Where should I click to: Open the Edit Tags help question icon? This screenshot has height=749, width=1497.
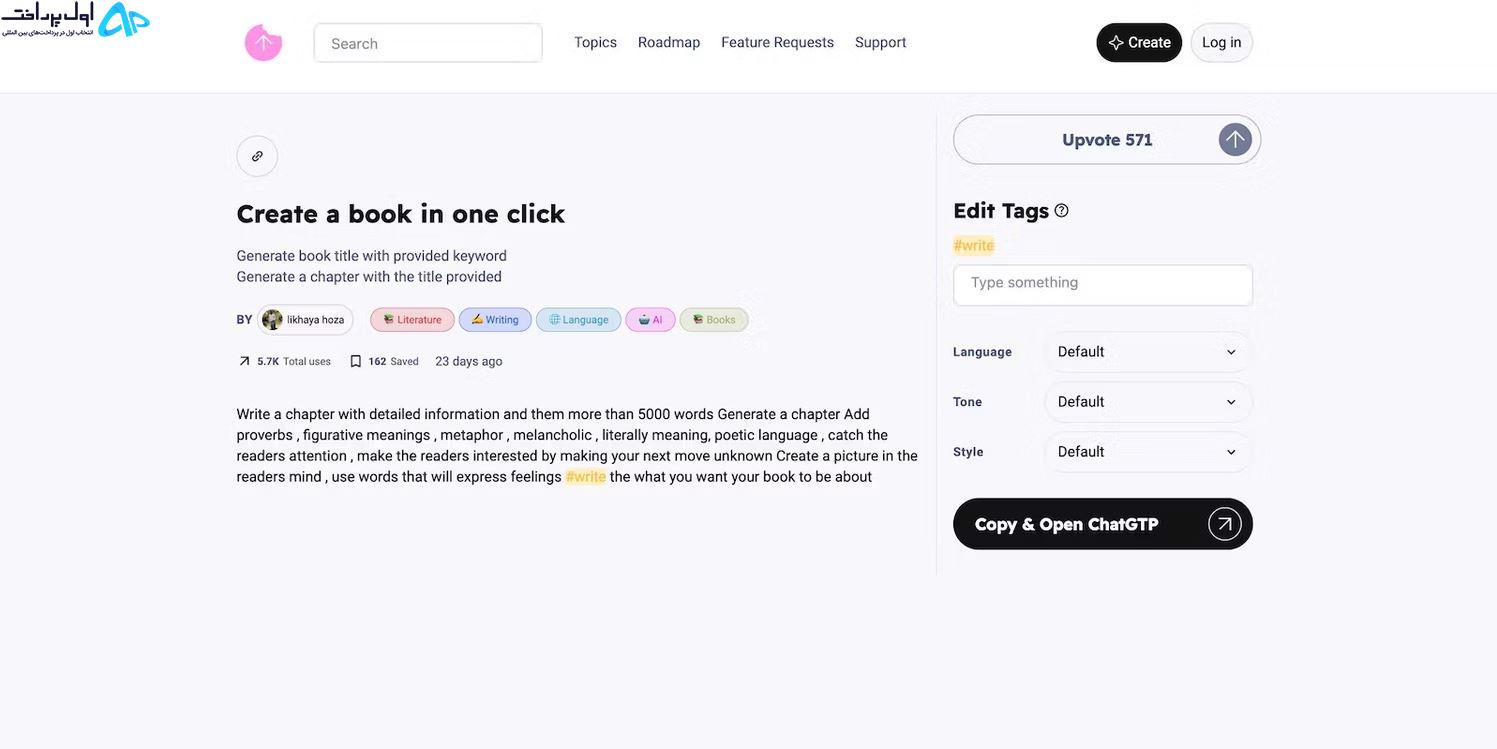[1062, 211]
